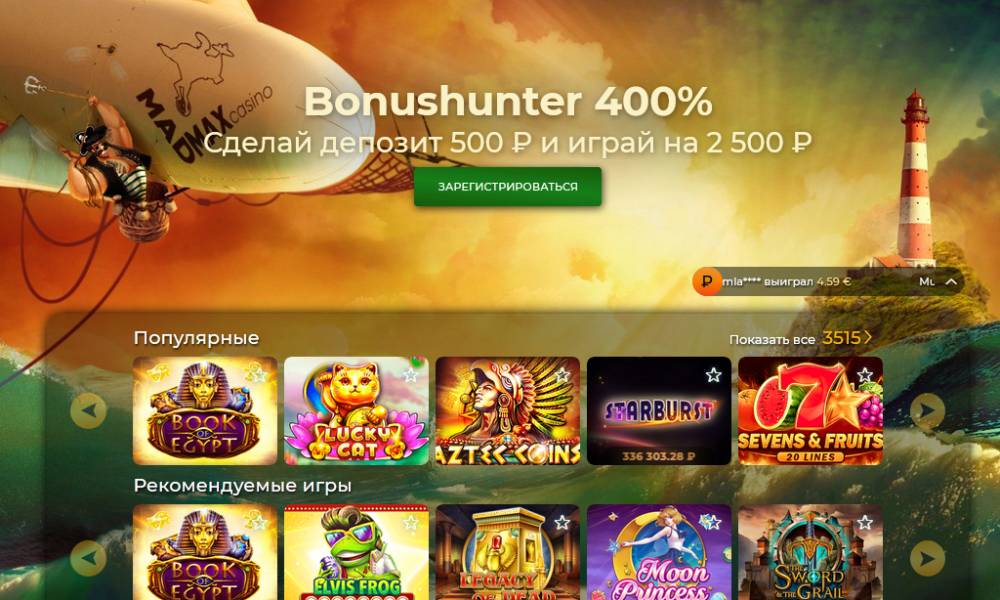Star the Moon Princess game

(x=713, y=523)
